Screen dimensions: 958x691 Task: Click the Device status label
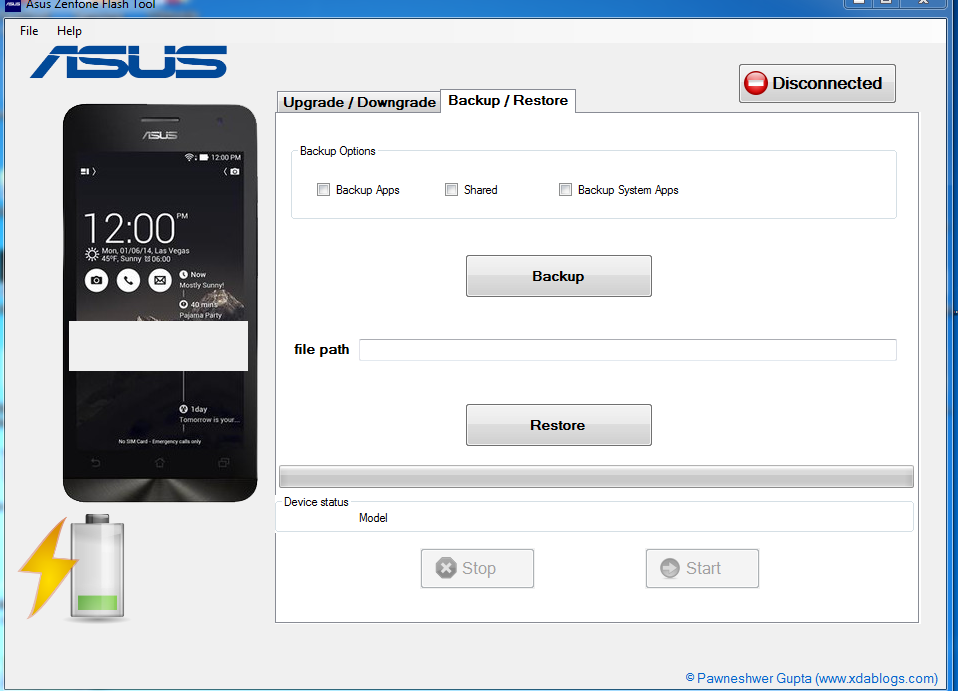point(316,502)
